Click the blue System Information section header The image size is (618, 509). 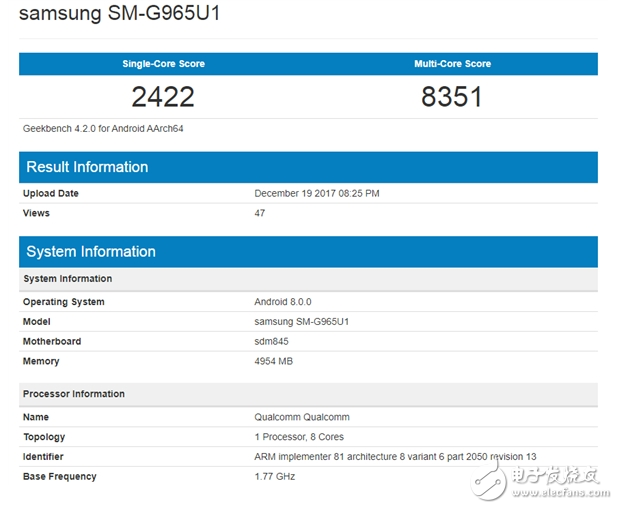tap(91, 252)
